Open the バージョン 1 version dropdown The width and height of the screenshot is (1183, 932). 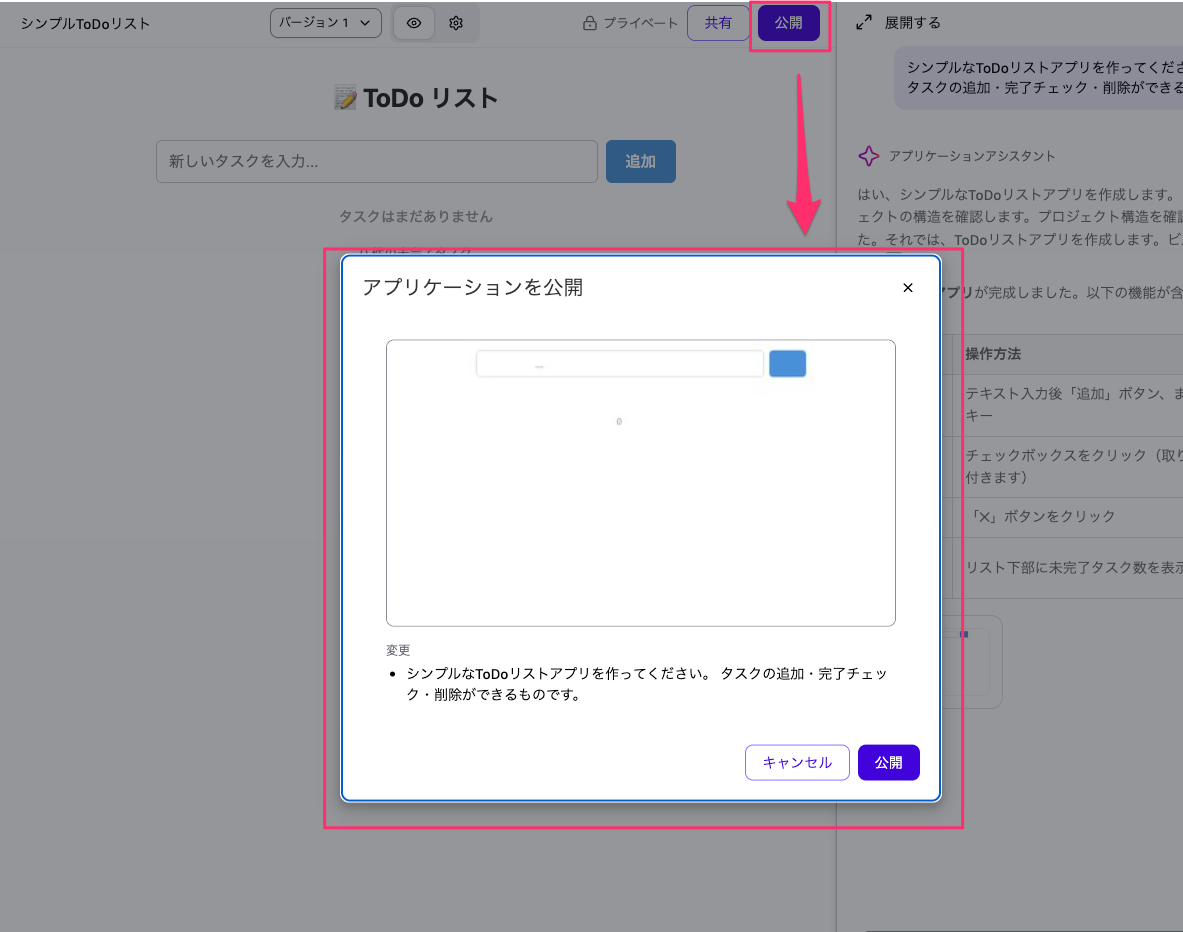(326, 22)
